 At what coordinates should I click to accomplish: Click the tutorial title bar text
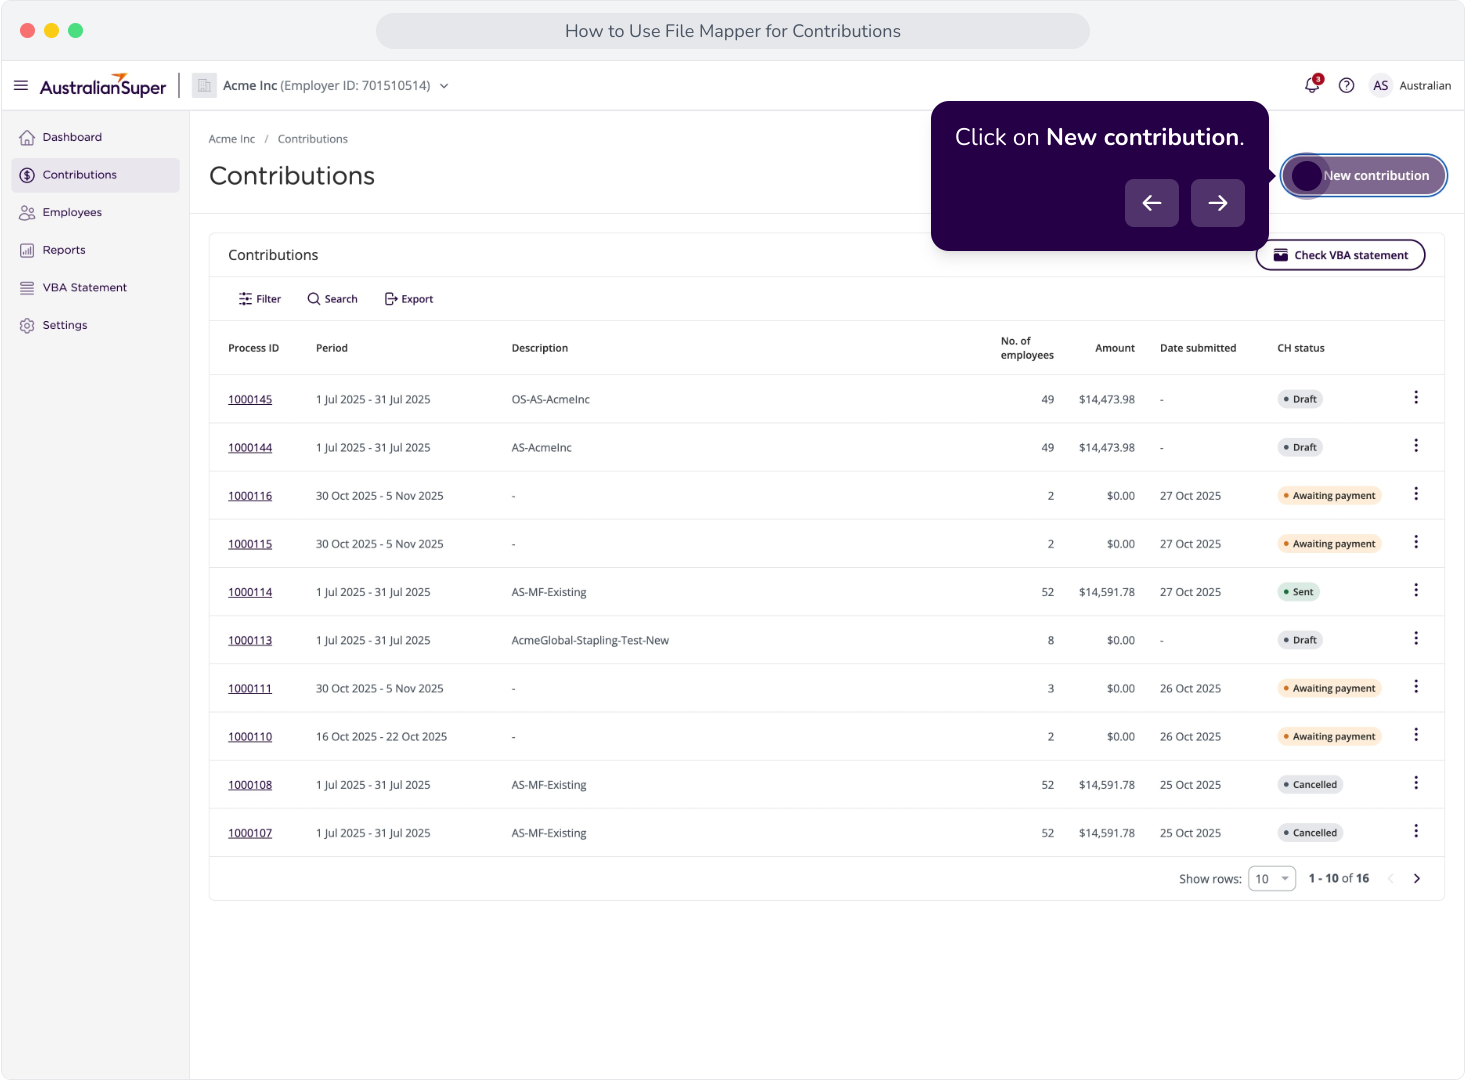tap(733, 31)
